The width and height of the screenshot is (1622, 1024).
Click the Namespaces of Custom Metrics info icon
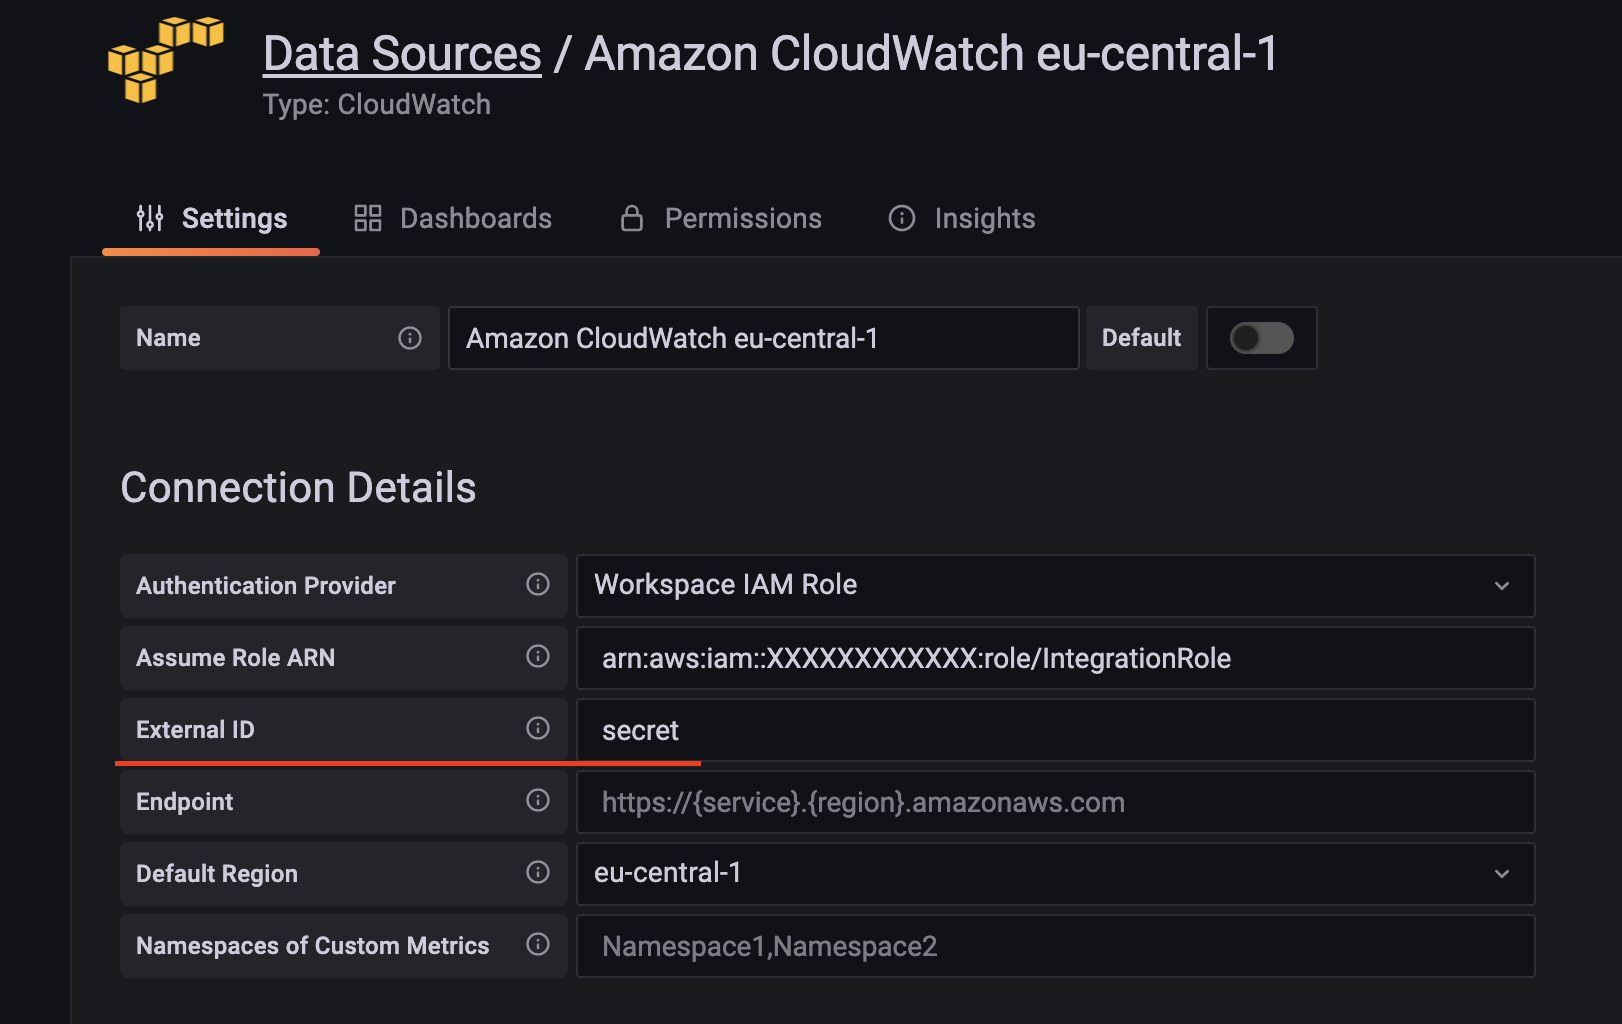click(538, 945)
